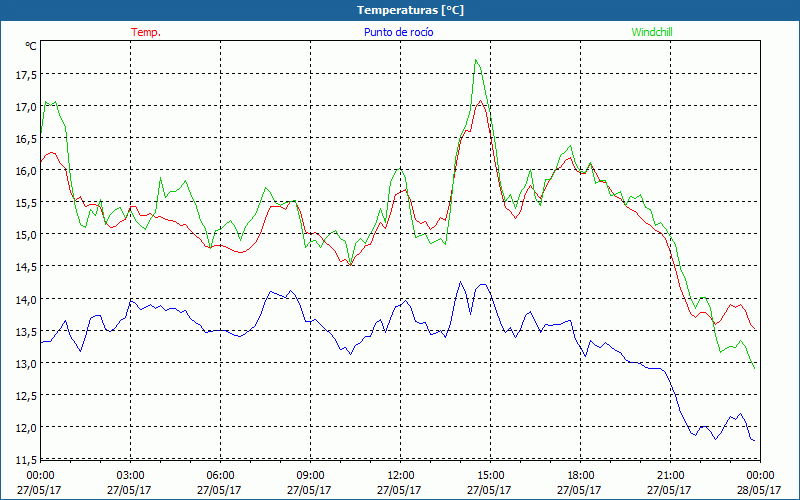
Task: Click the chart title "Temperaturas [°C]"
Action: click(x=410, y=10)
